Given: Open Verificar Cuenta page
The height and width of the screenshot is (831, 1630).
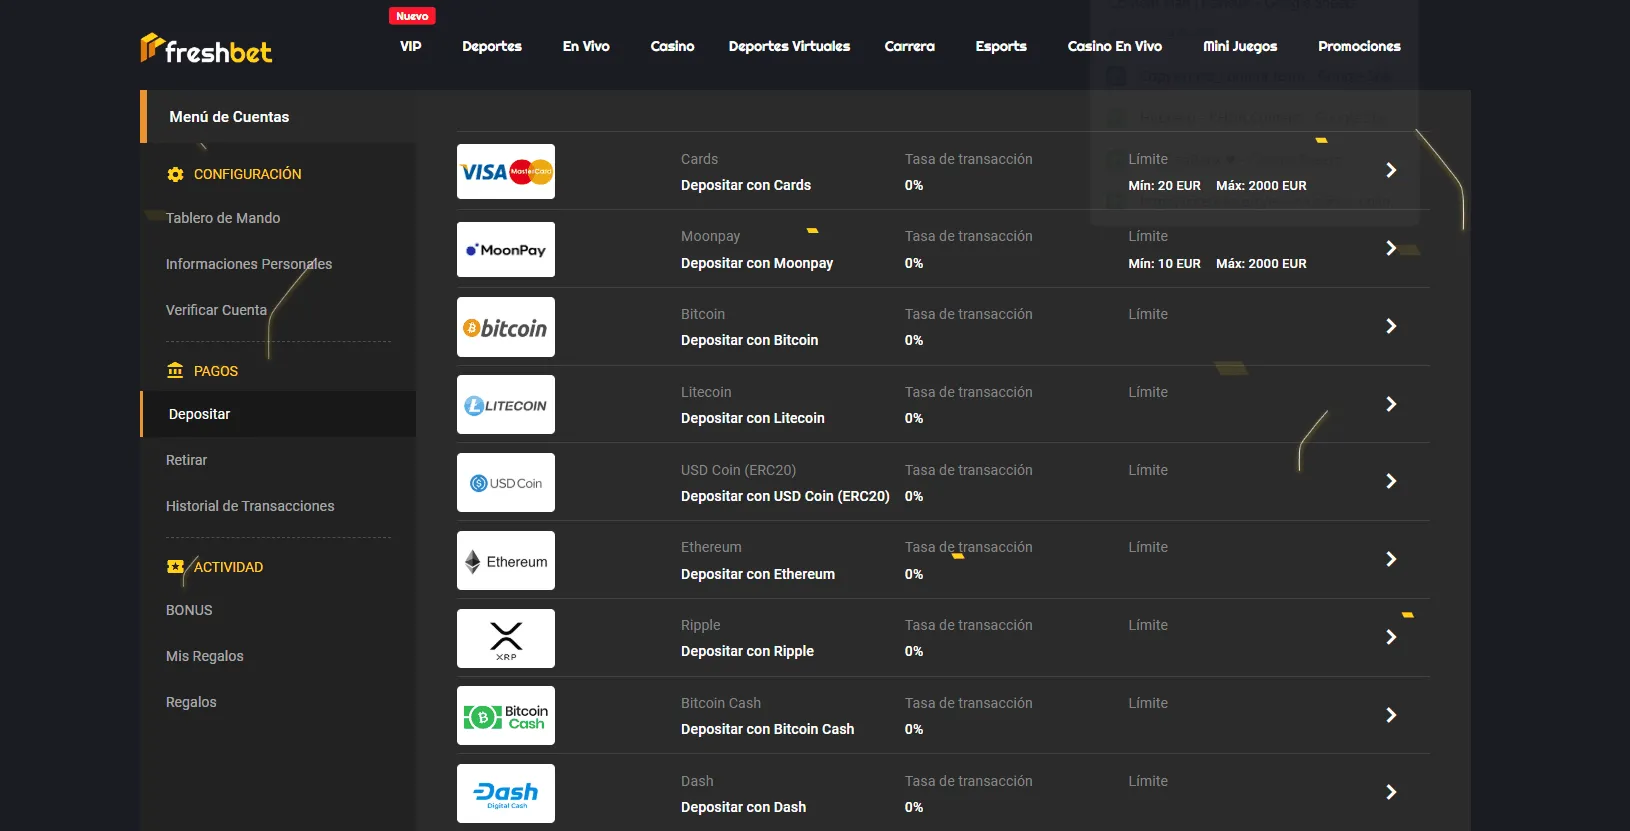Looking at the screenshot, I should tap(216, 310).
